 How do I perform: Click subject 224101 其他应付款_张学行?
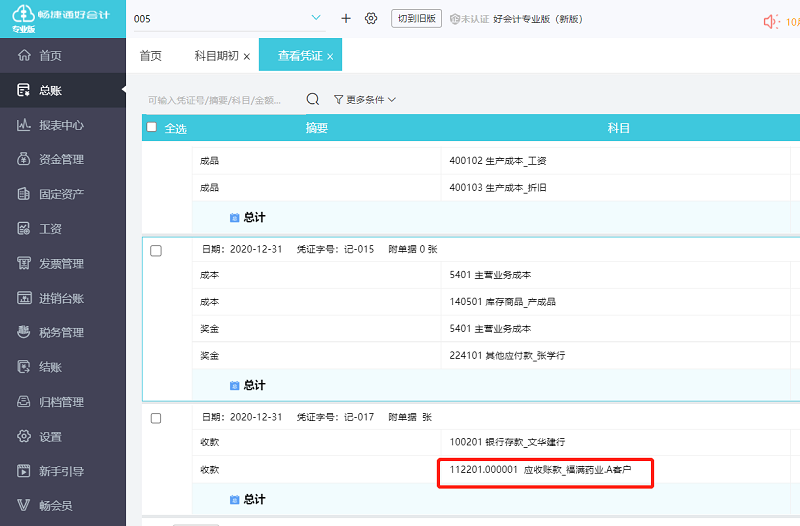click(x=507, y=355)
